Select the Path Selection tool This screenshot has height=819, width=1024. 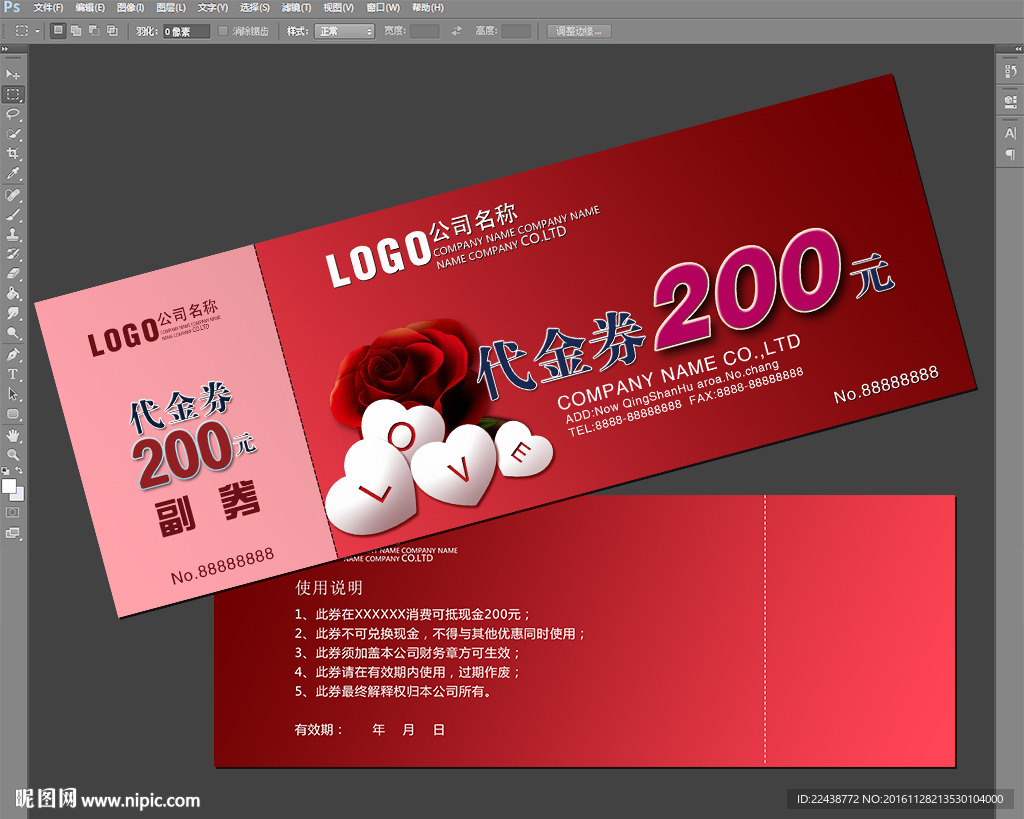(x=12, y=394)
